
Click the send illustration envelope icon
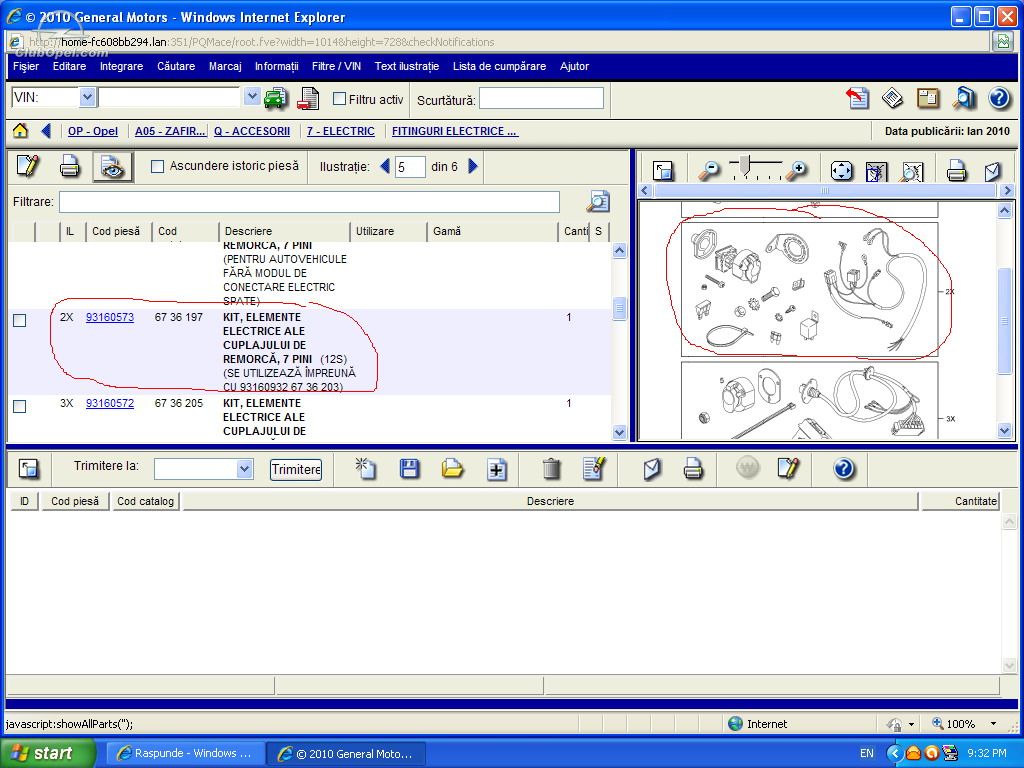(992, 170)
